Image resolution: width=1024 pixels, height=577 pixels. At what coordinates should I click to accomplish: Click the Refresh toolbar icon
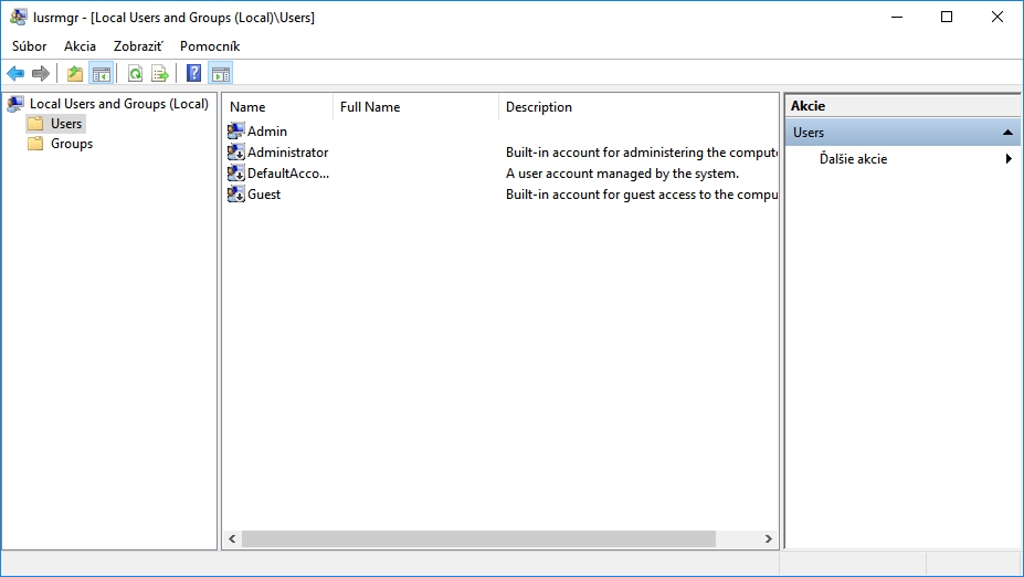(x=135, y=73)
